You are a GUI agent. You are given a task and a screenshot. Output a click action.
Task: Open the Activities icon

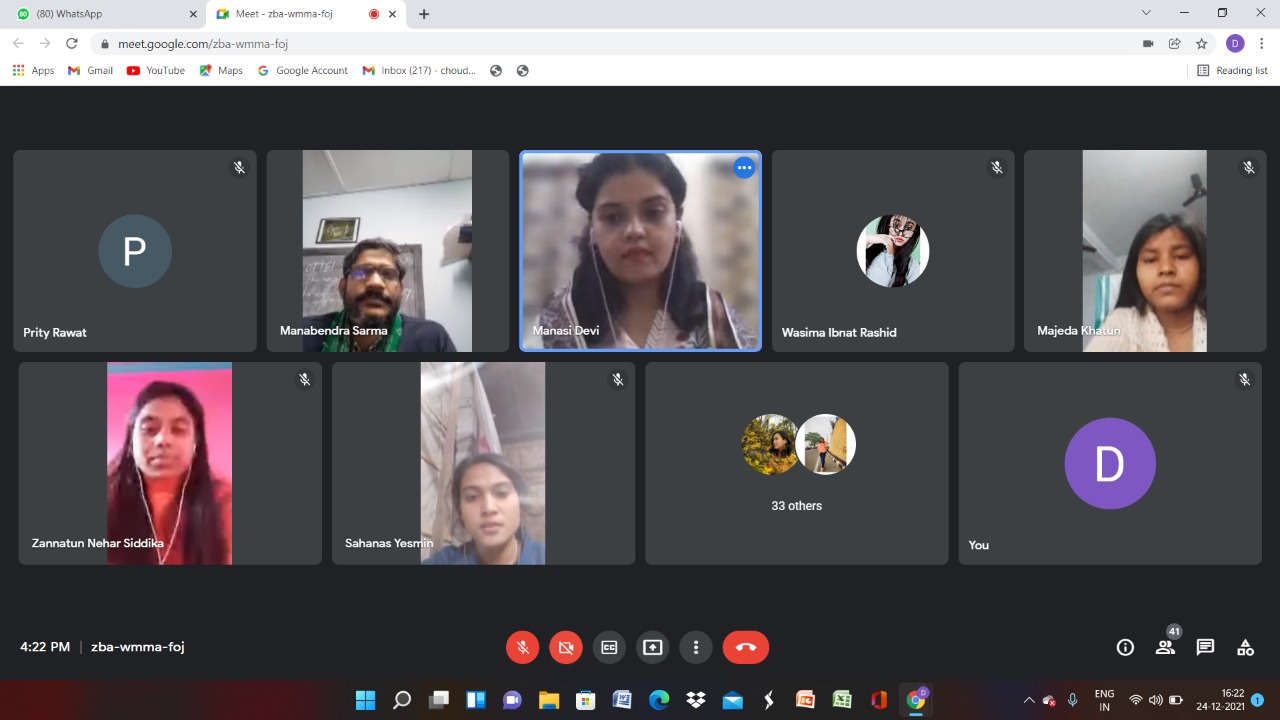pos(1245,647)
